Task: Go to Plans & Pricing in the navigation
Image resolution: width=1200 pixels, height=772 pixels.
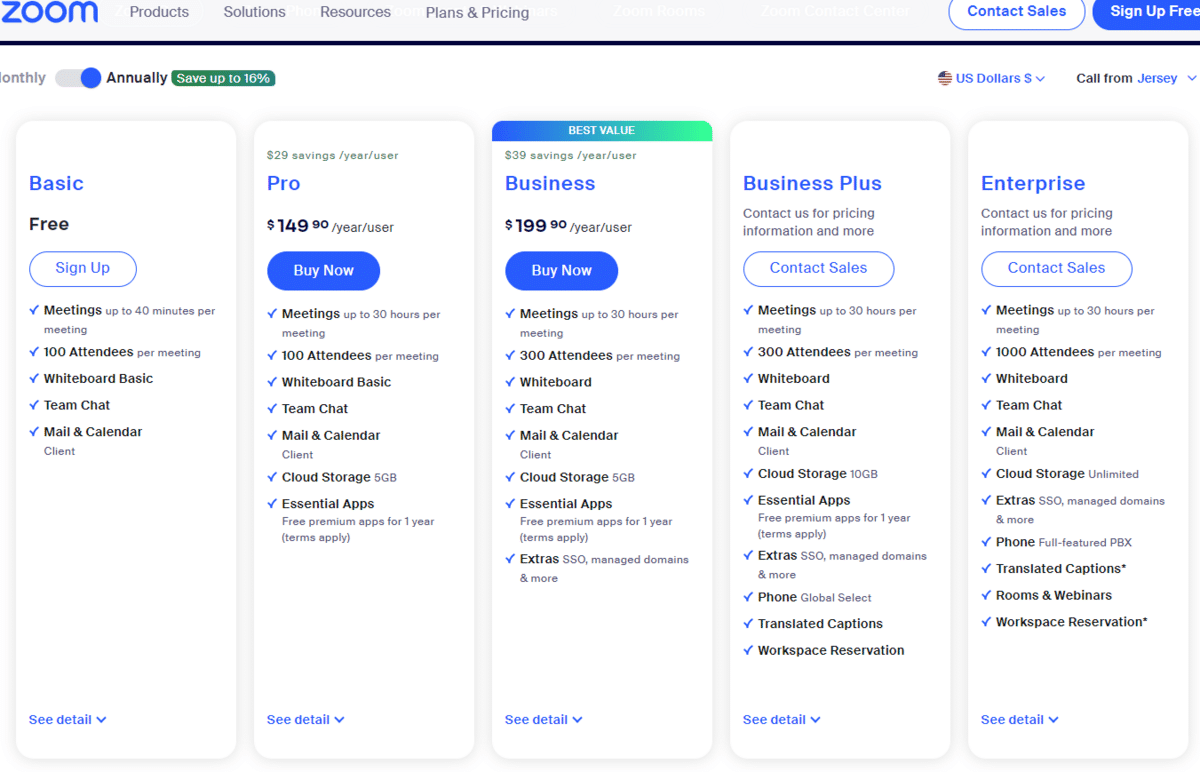Action: point(477,13)
